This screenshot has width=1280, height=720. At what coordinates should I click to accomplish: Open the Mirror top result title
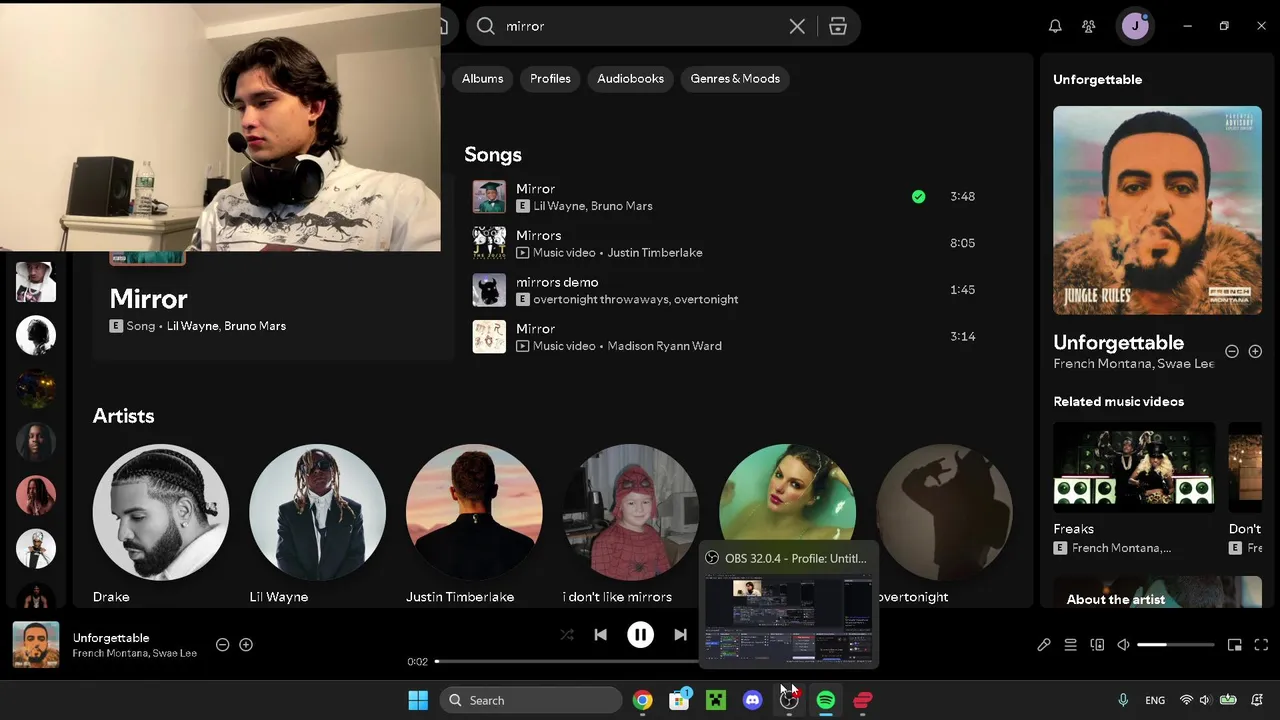pos(148,298)
